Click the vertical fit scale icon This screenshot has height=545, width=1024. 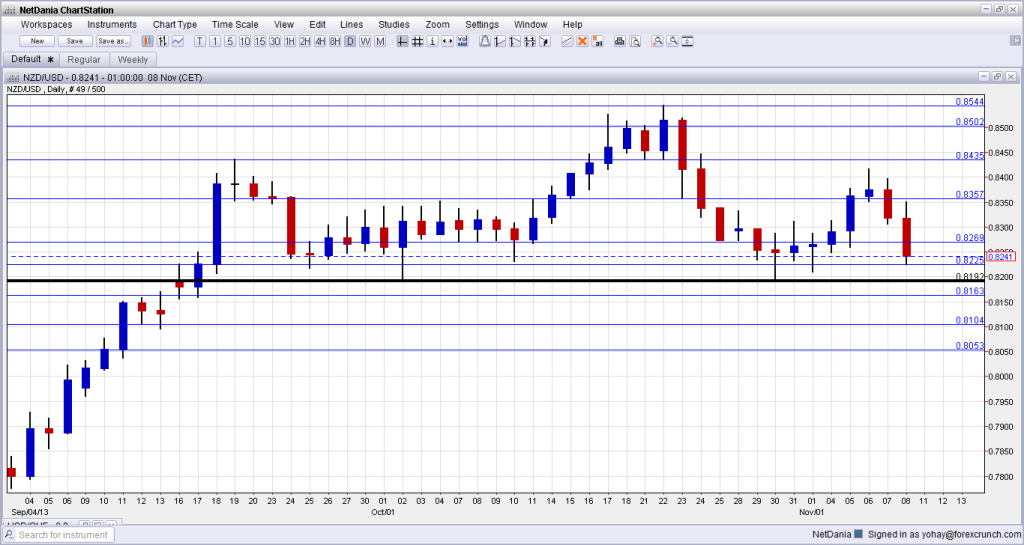tap(687, 41)
